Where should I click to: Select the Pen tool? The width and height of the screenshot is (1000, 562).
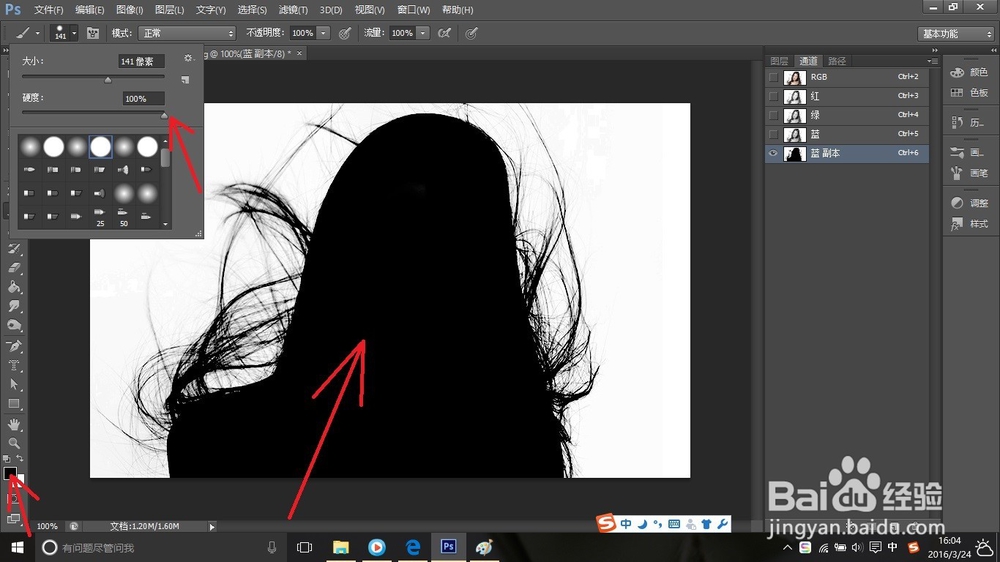pyautogui.click(x=14, y=346)
